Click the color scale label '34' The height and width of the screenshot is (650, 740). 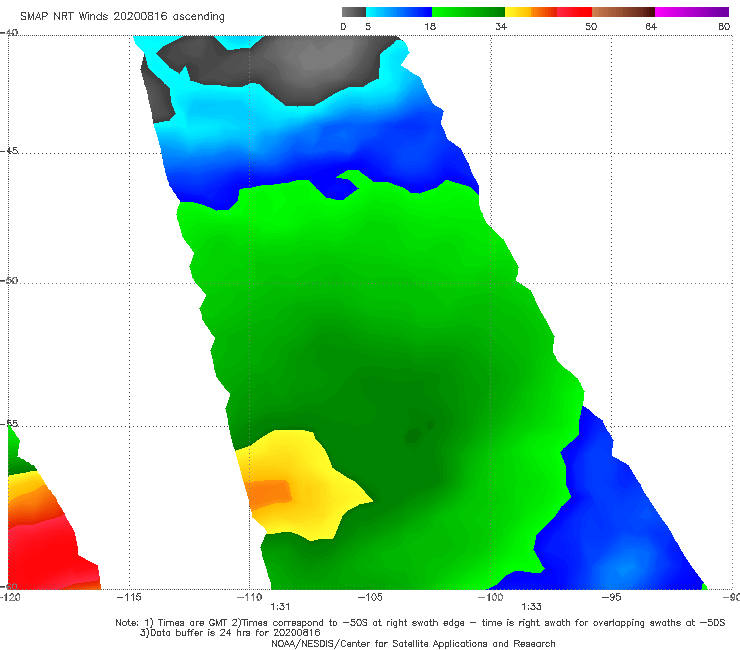point(501,26)
